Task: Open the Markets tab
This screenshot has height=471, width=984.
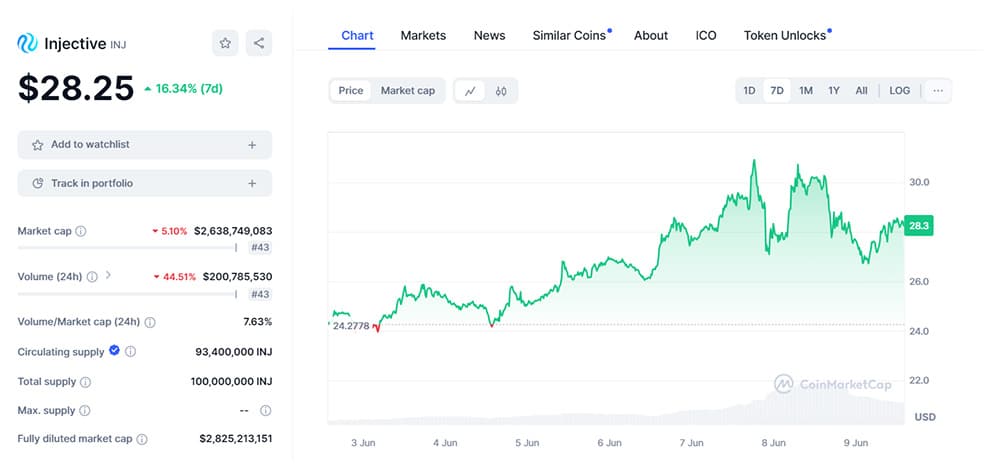Action: [x=423, y=36]
